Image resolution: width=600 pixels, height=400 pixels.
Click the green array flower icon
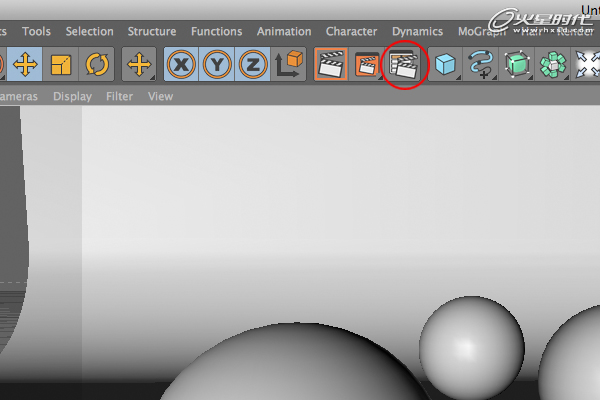coord(552,66)
